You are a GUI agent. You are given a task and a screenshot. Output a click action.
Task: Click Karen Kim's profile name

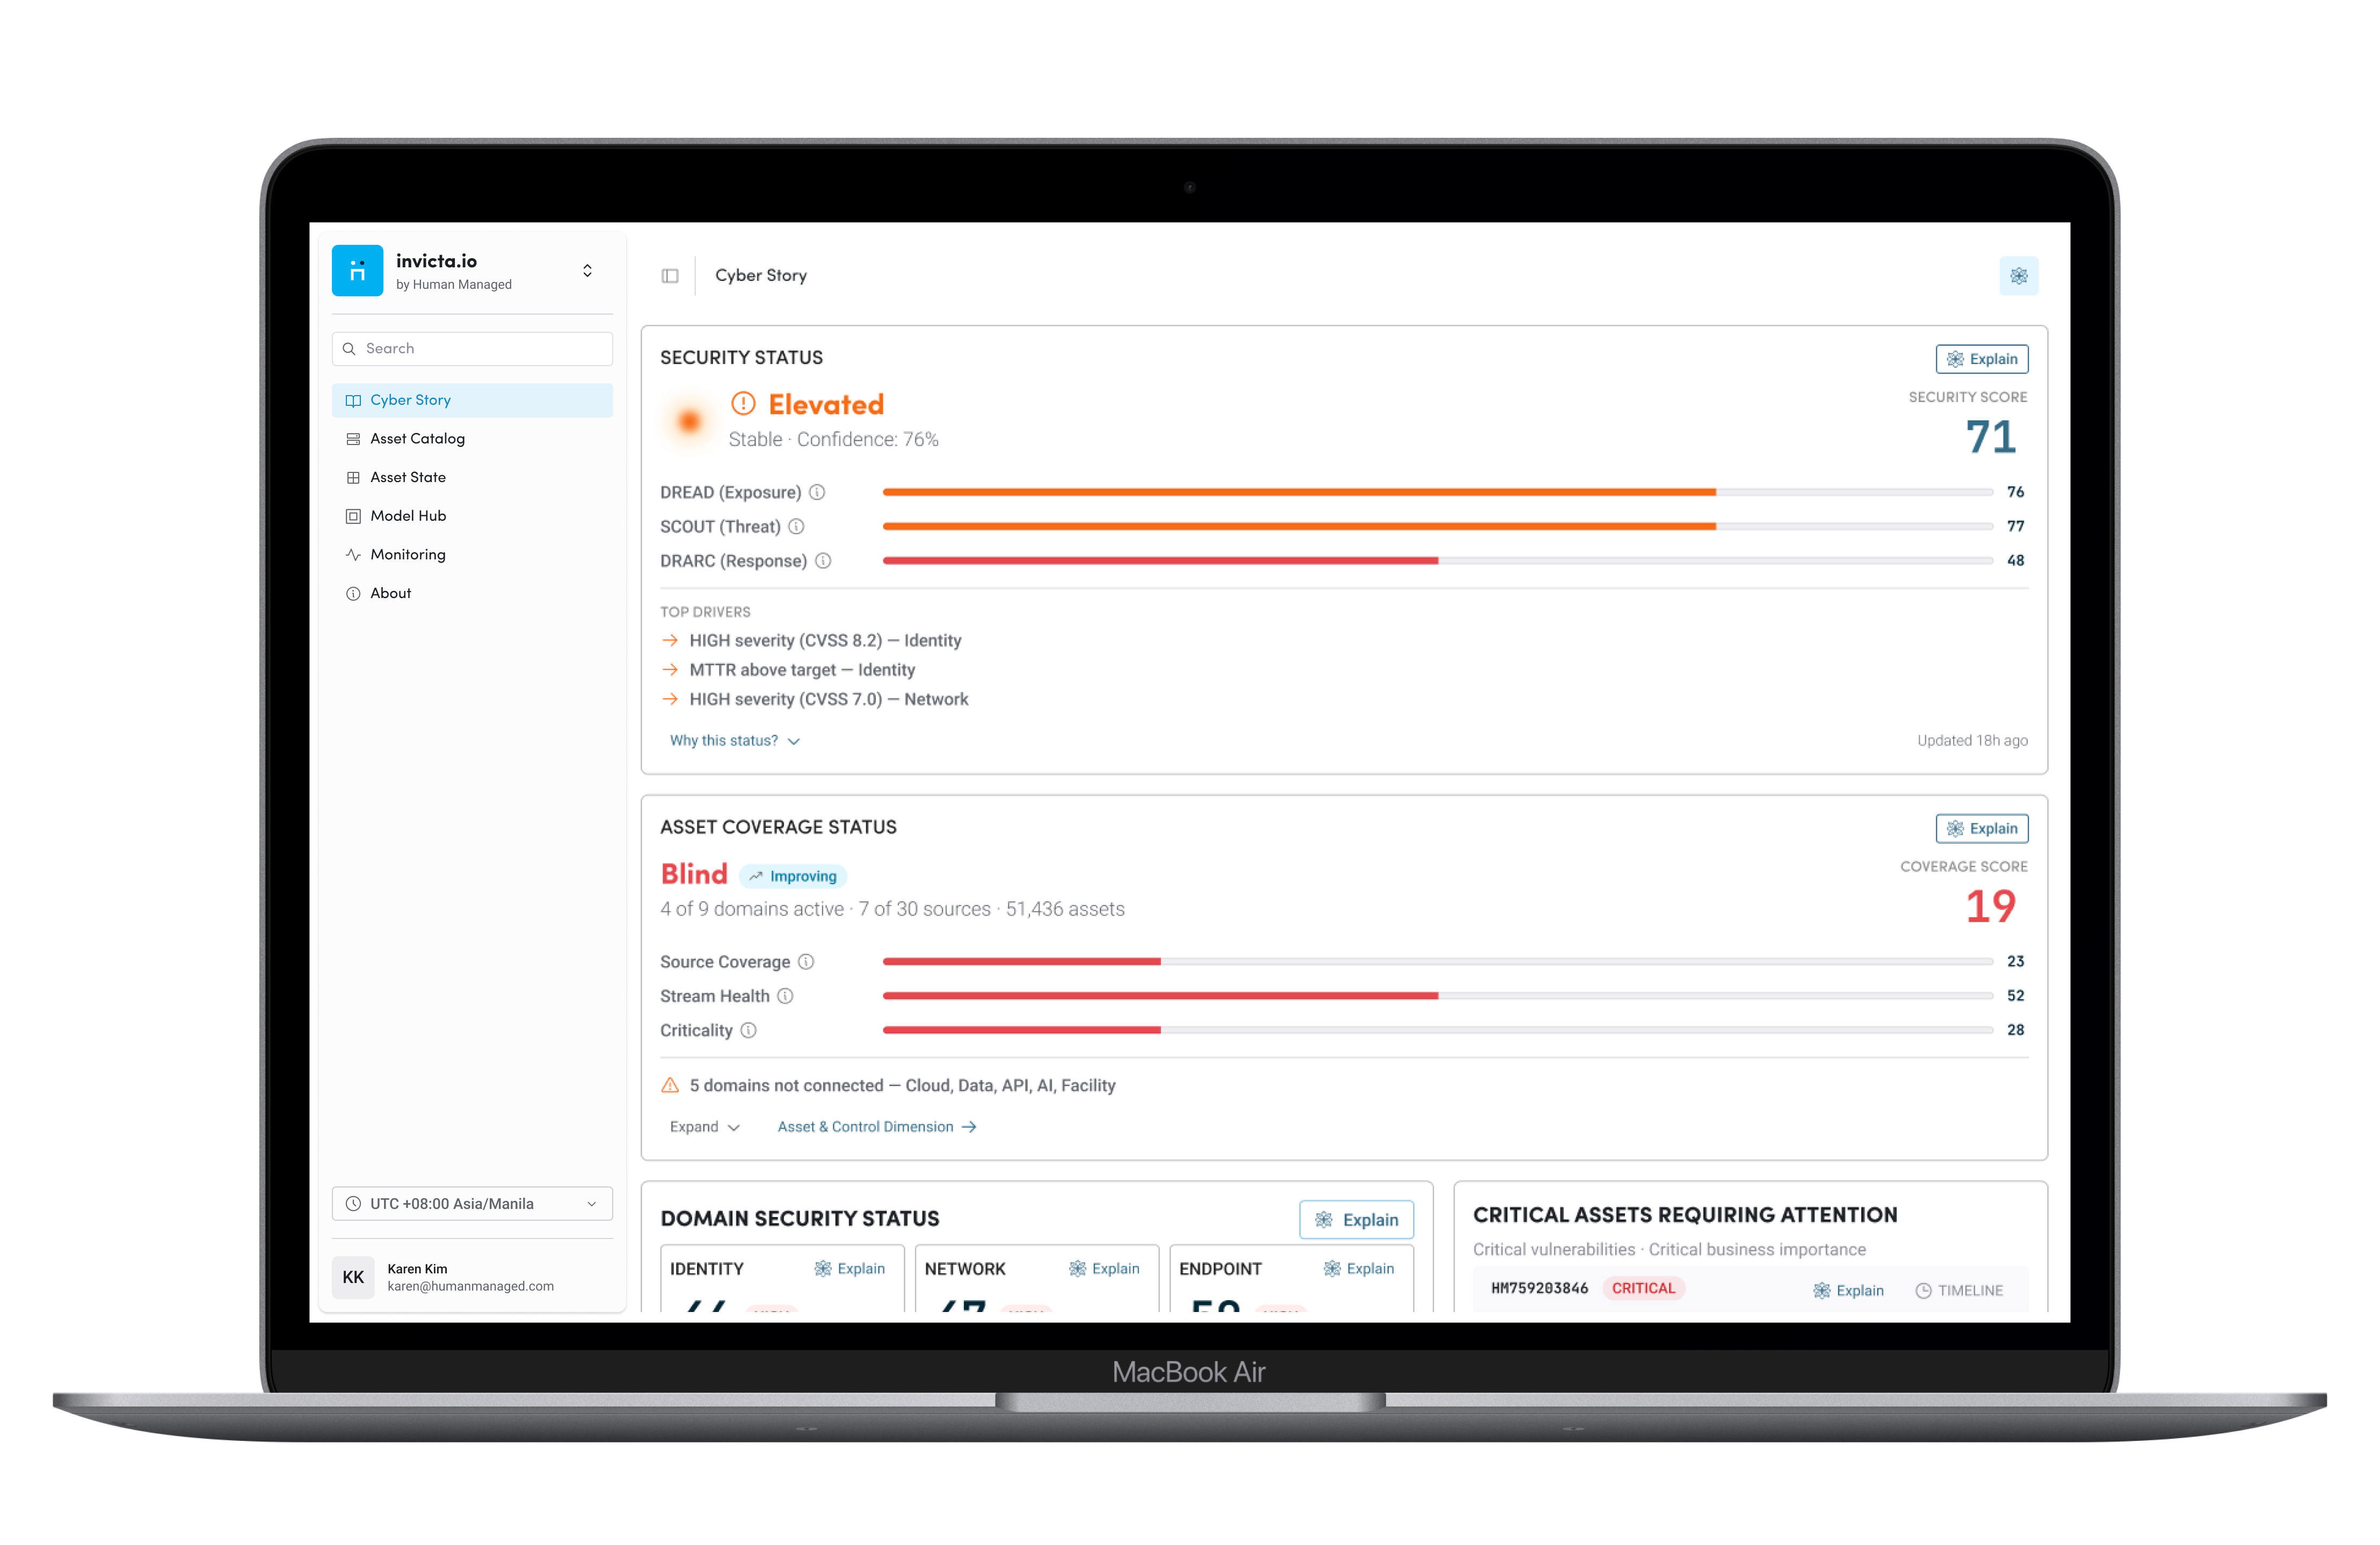click(417, 1269)
